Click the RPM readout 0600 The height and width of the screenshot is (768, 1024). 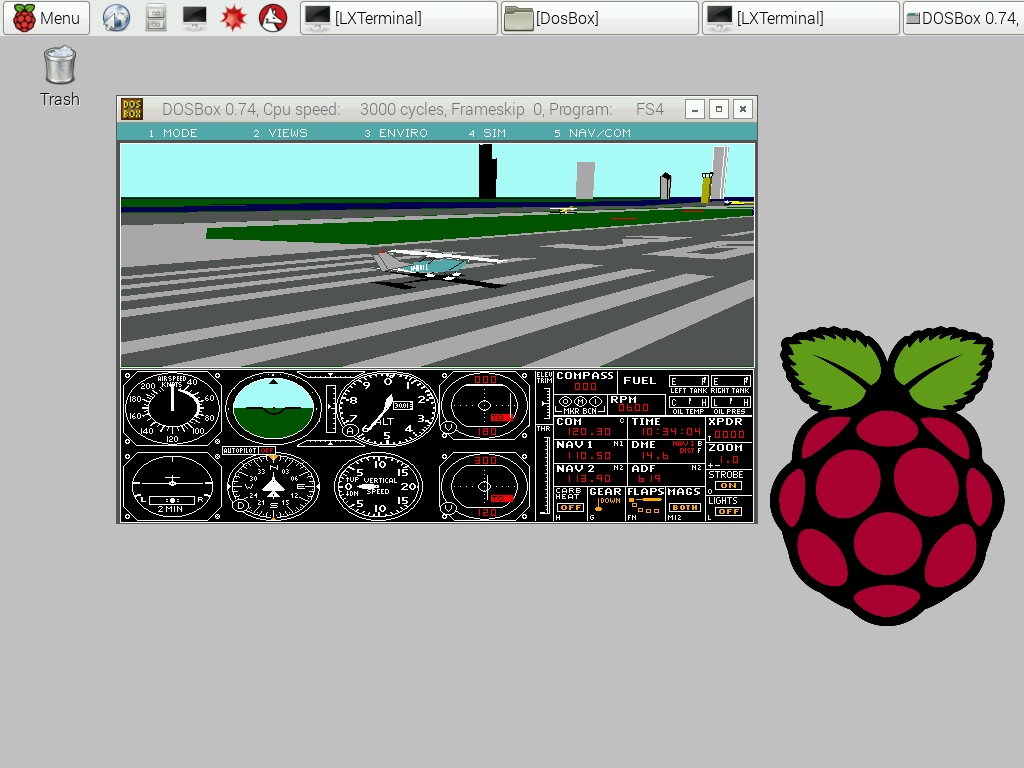click(633, 408)
